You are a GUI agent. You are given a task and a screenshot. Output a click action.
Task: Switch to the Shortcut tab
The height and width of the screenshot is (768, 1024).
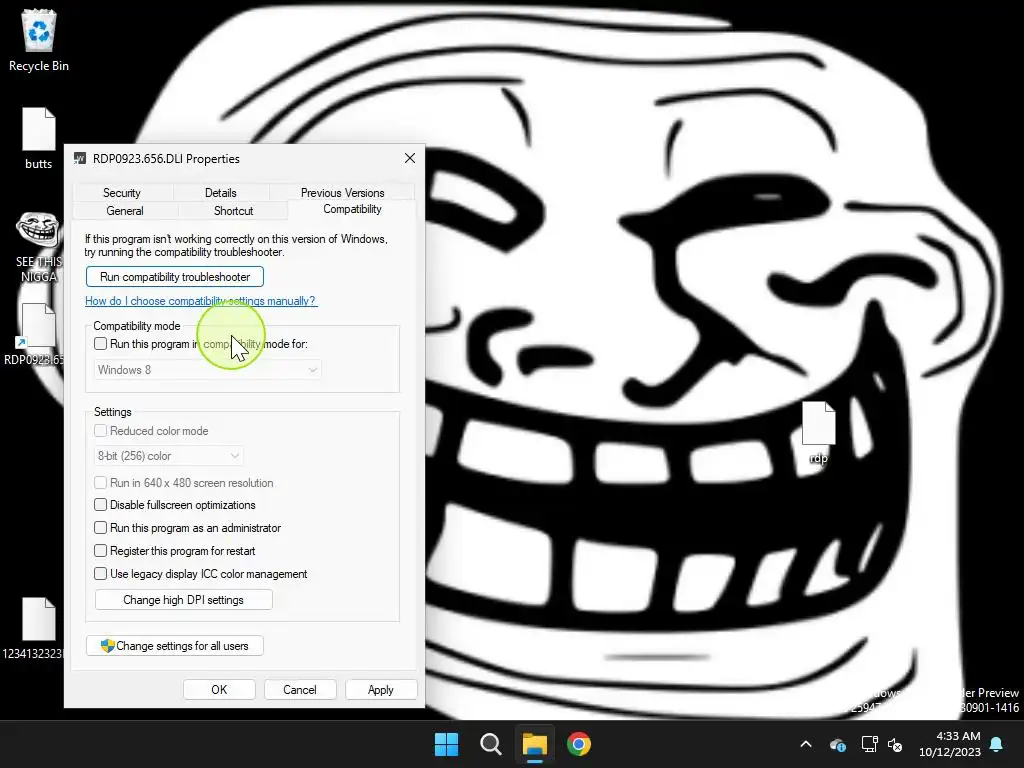tap(233, 210)
